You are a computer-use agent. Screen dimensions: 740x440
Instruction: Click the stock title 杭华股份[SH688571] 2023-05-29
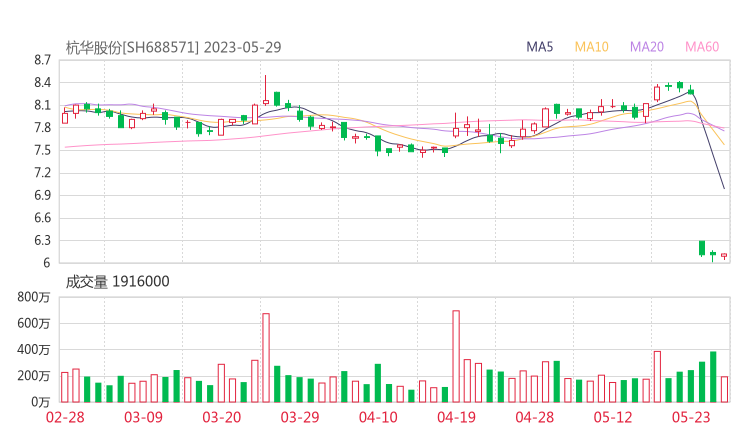[173, 47]
